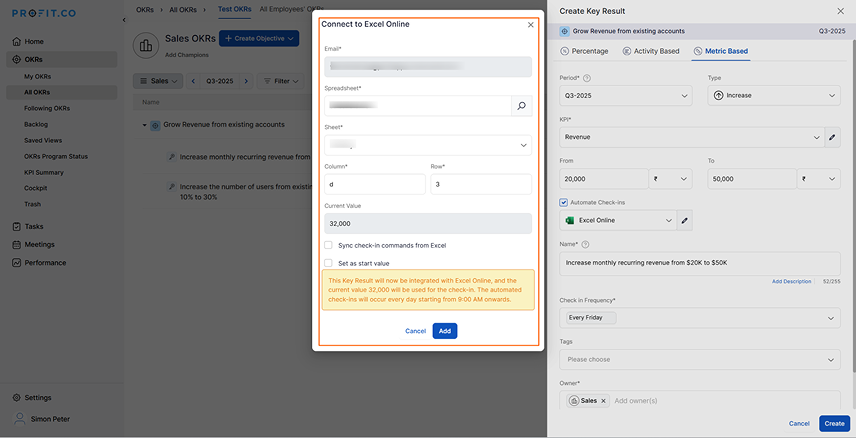The width and height of the screenshot is (856, 438).
Task: Open the Tags Please choose dropdown
Action: [x=700, y=360]
